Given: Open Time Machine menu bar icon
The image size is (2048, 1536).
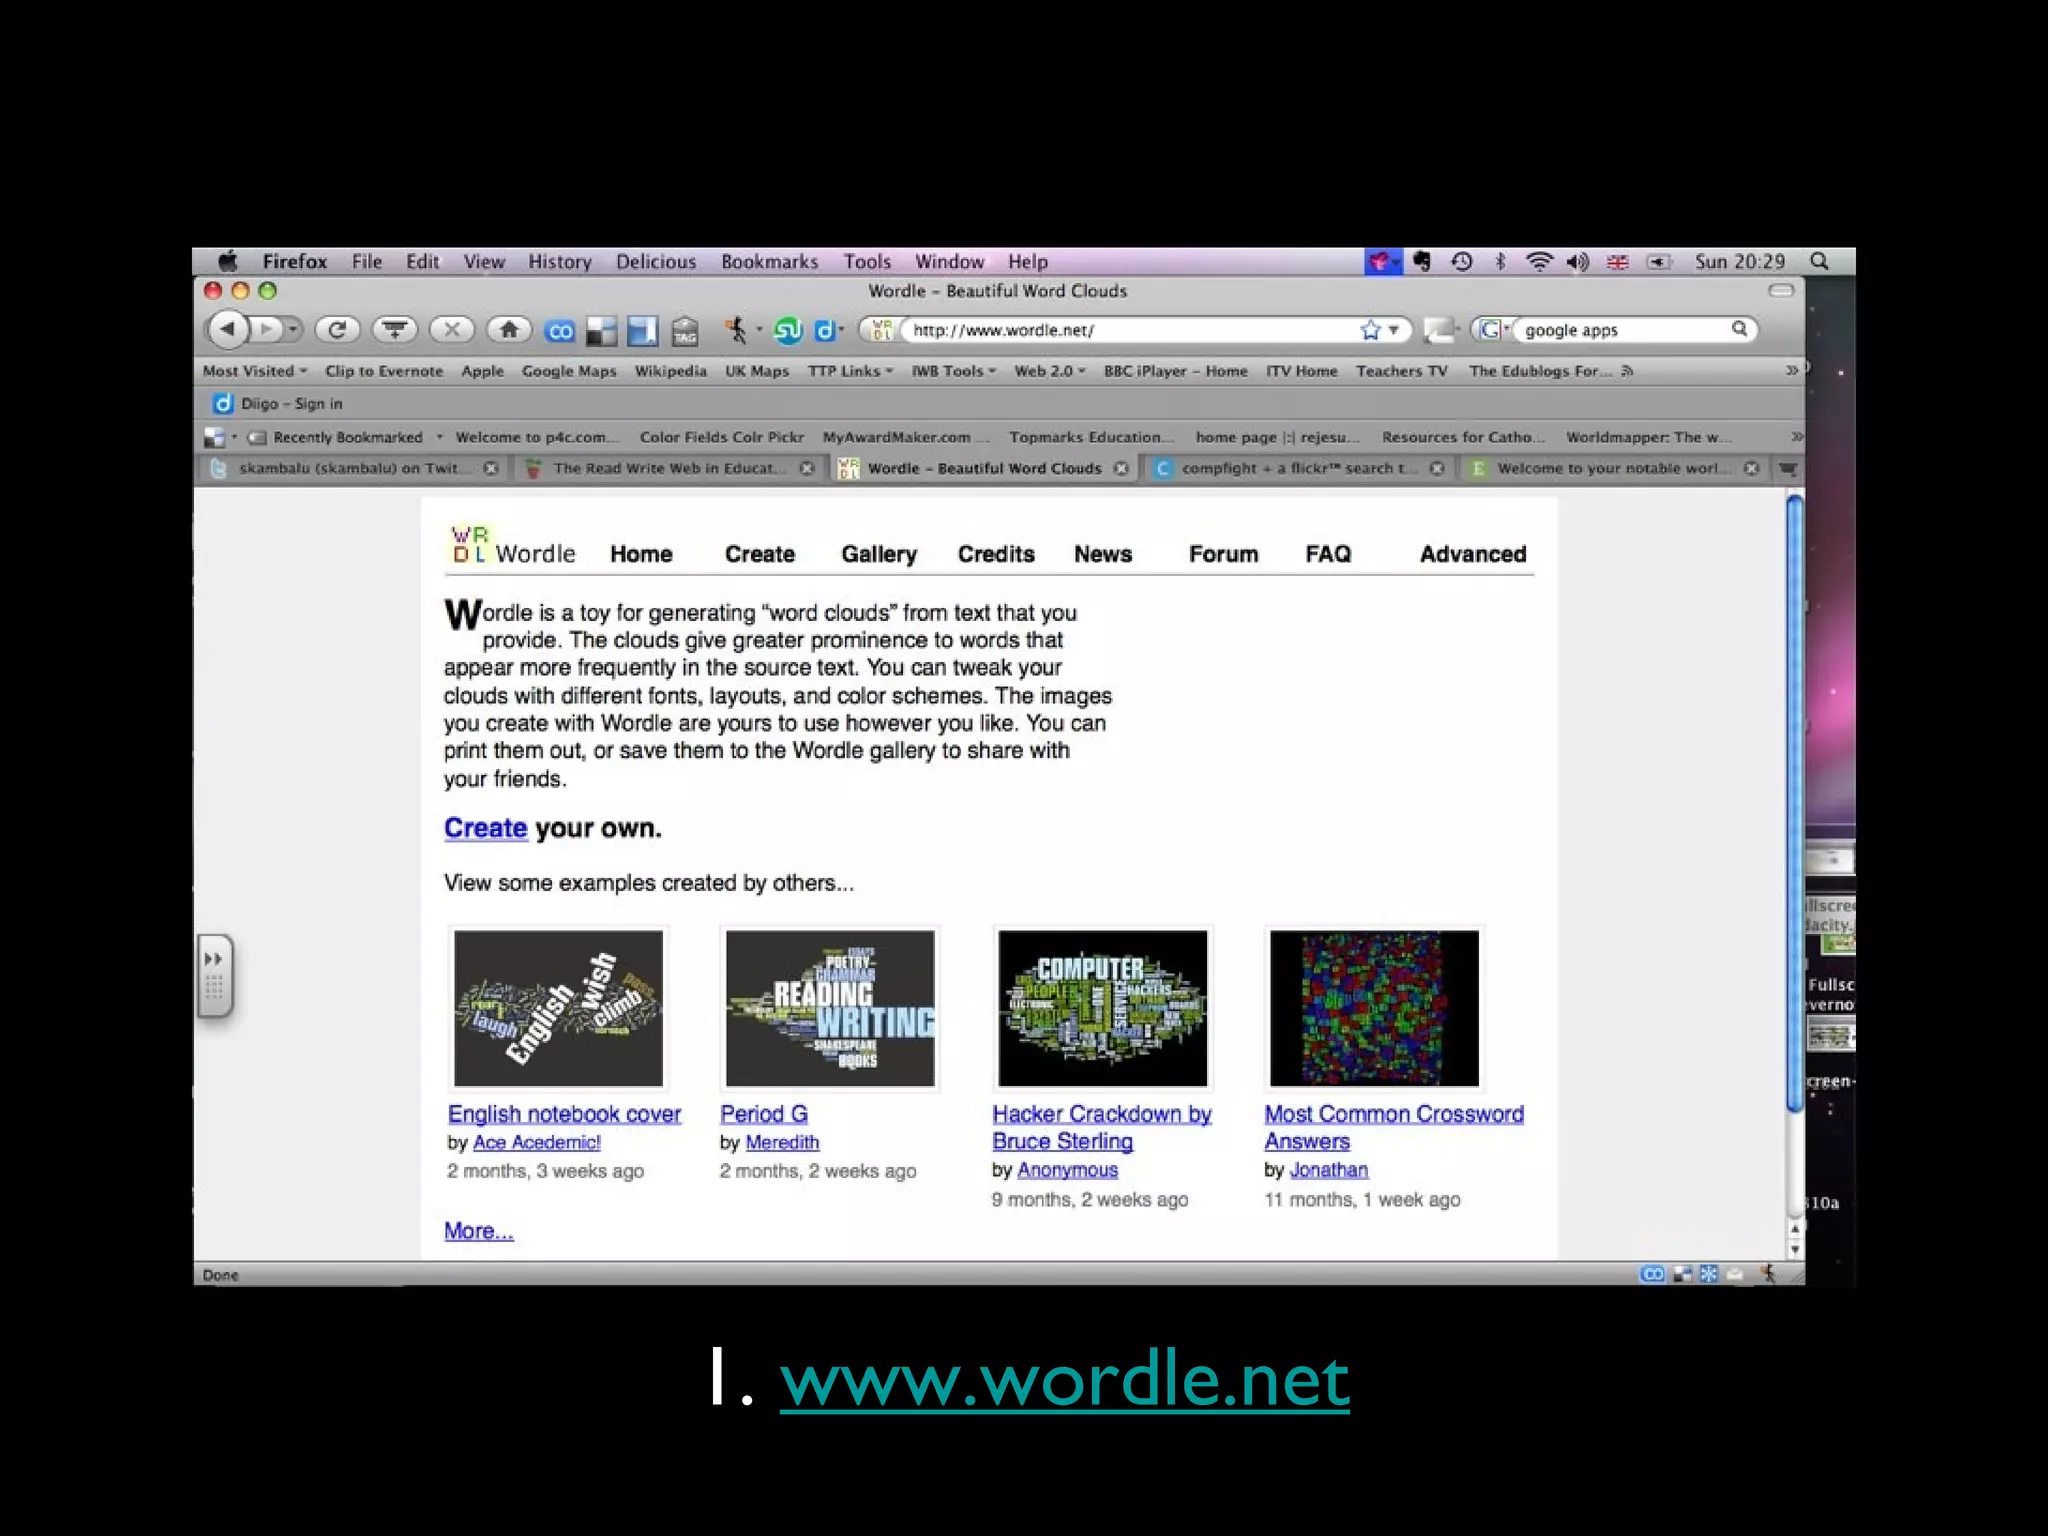Looking at the screenshot, I should 1461,262.
